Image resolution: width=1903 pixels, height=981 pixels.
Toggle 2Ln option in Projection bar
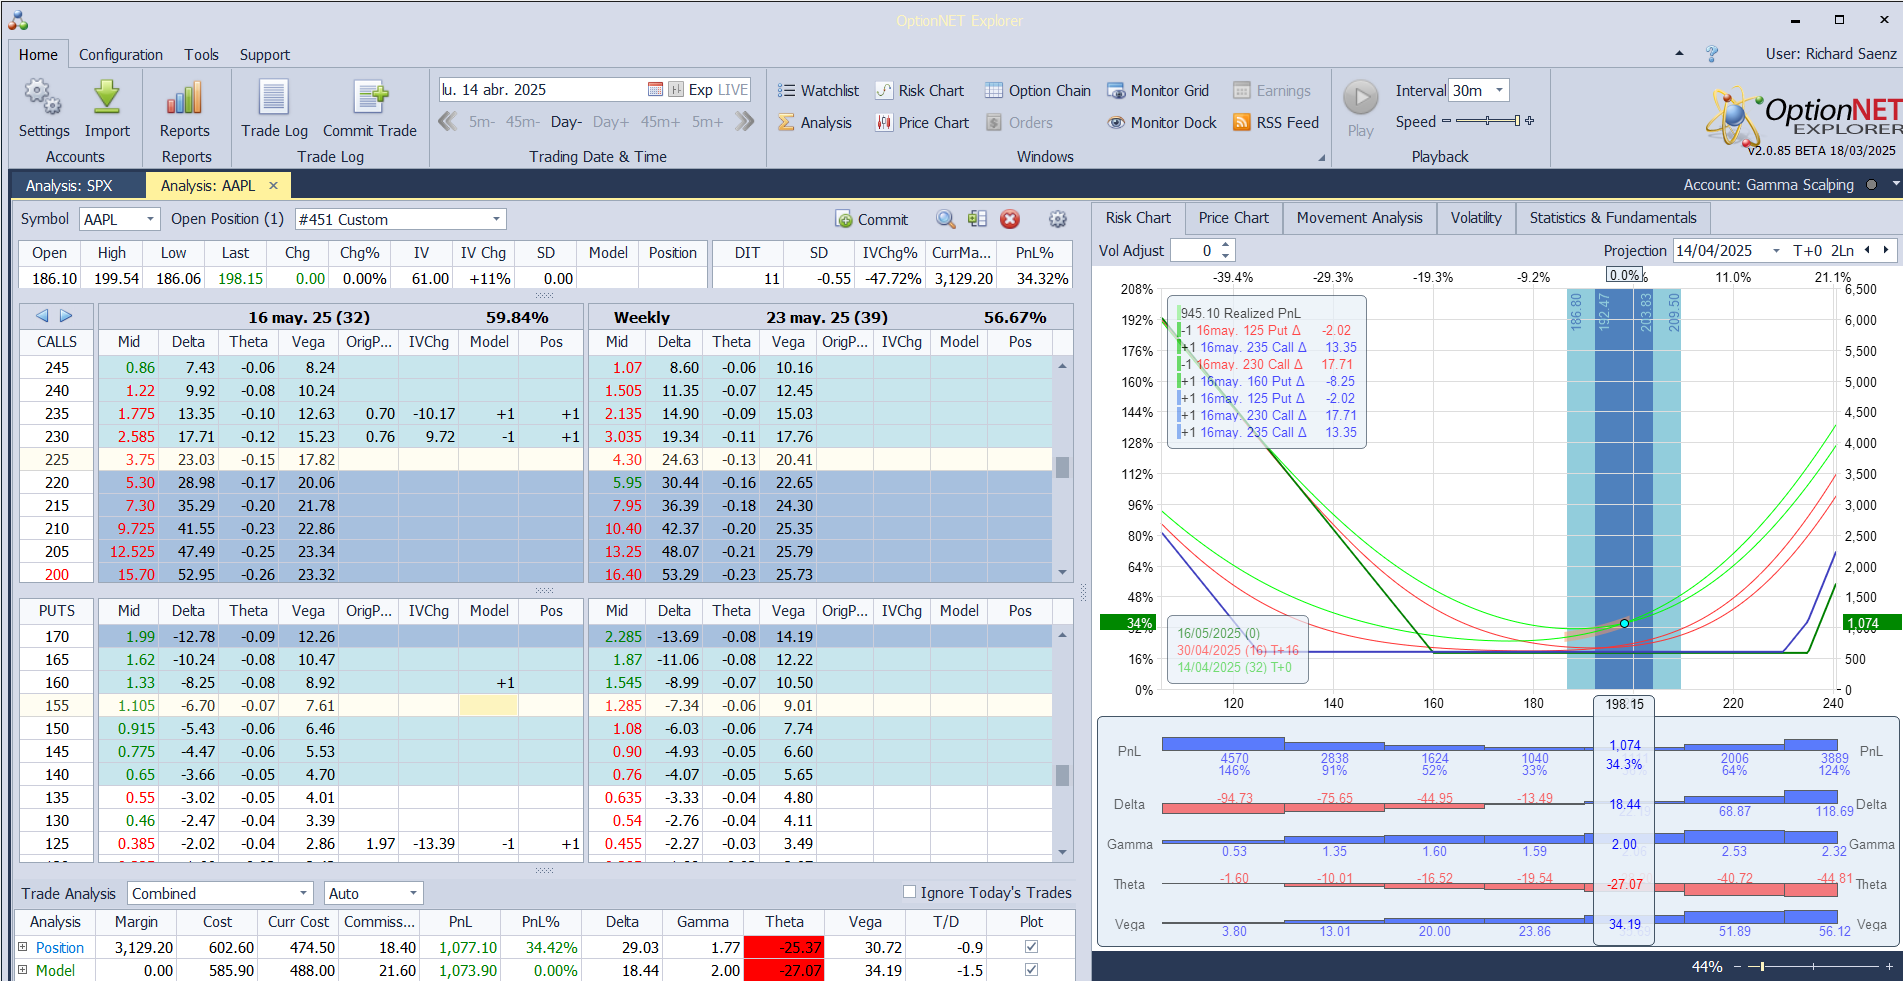[1842, 250]
